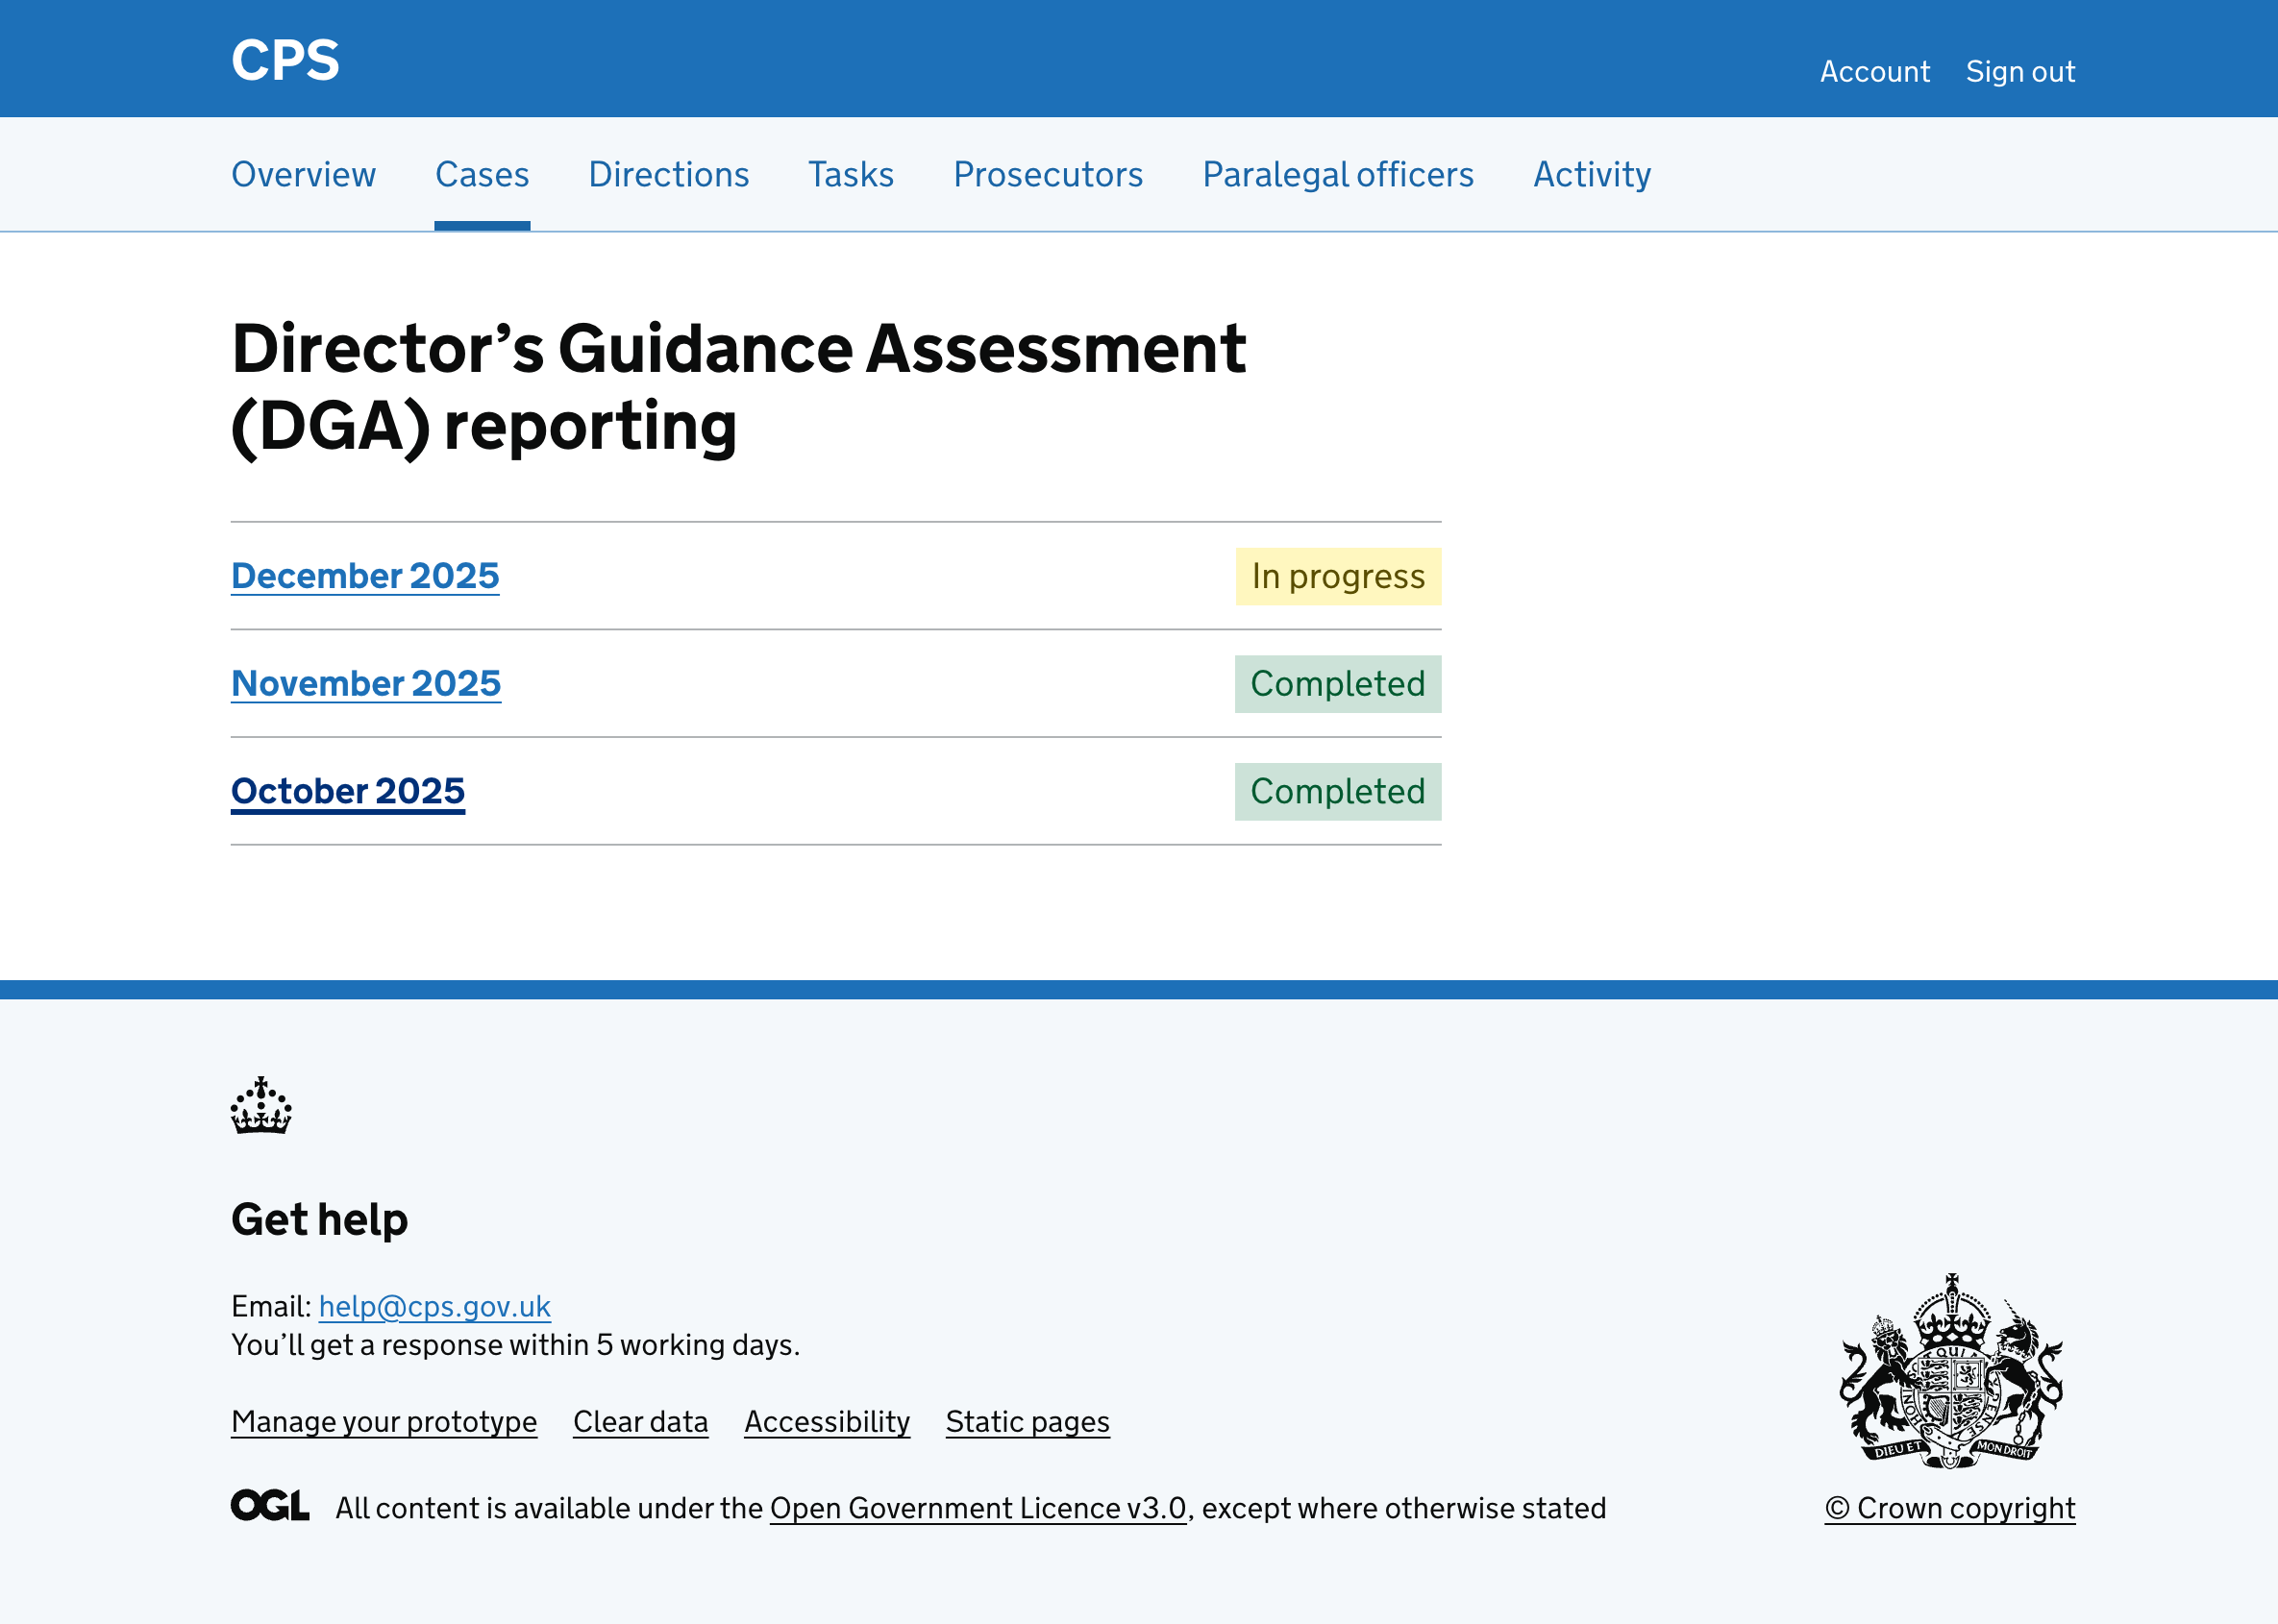Clear the prototype data
2278x1624 pixels.
point(640,1421)
